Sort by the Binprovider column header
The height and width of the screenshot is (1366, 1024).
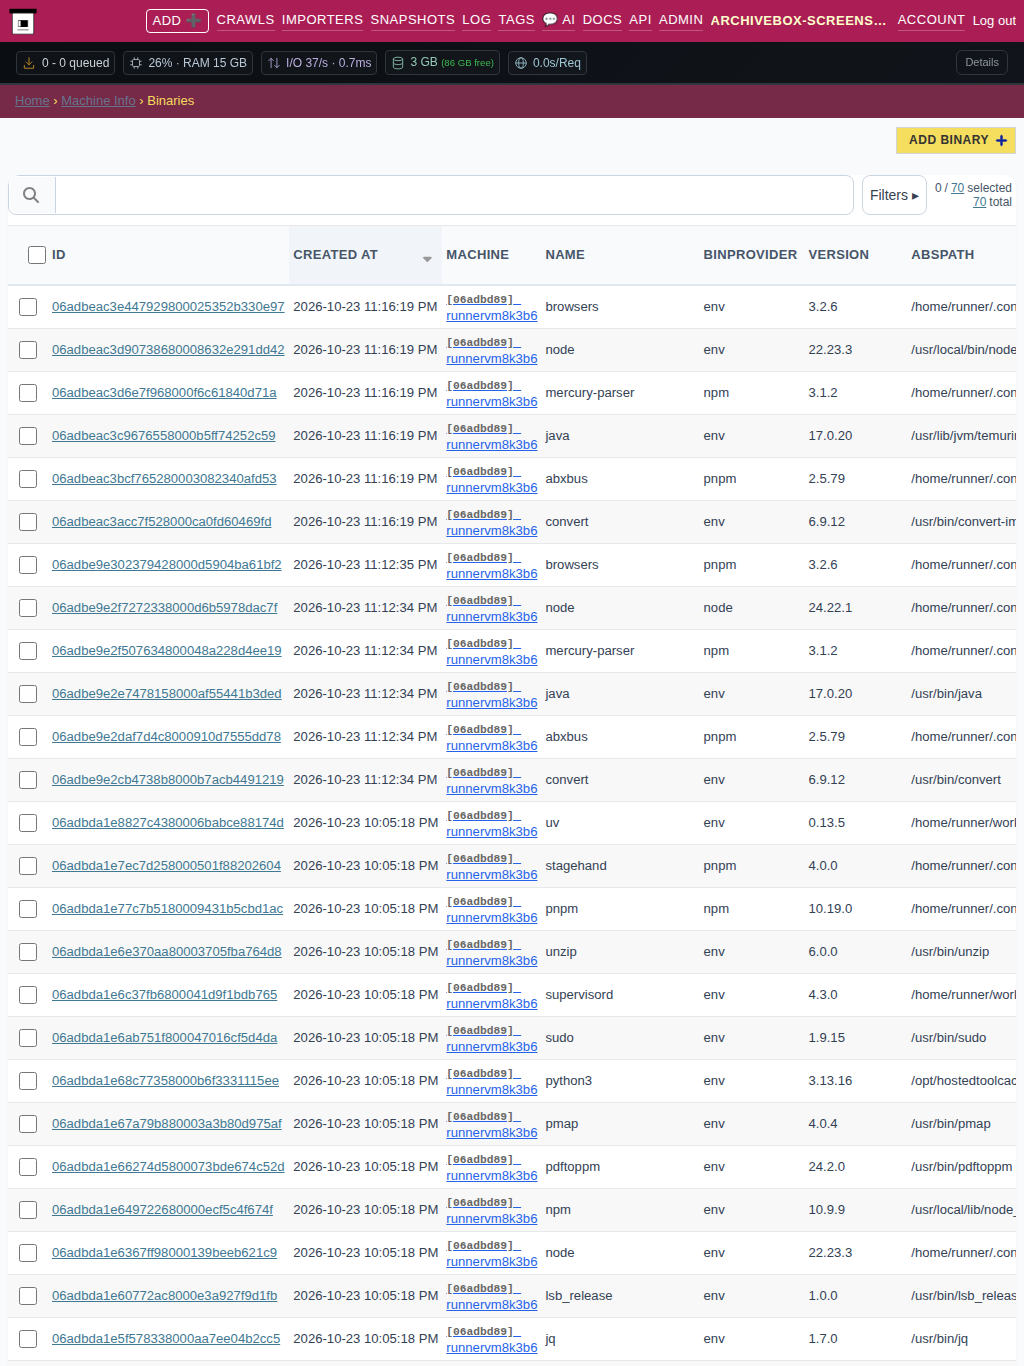(x=750, y=255)
